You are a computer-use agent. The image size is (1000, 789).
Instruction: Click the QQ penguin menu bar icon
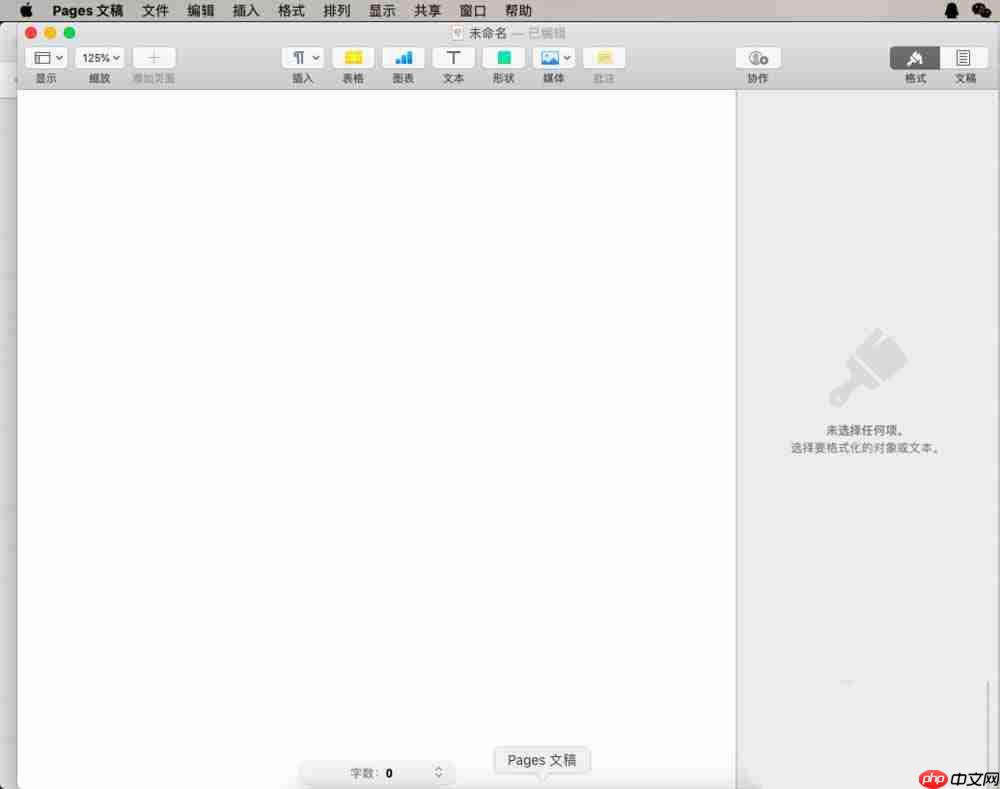click(951, 10)
